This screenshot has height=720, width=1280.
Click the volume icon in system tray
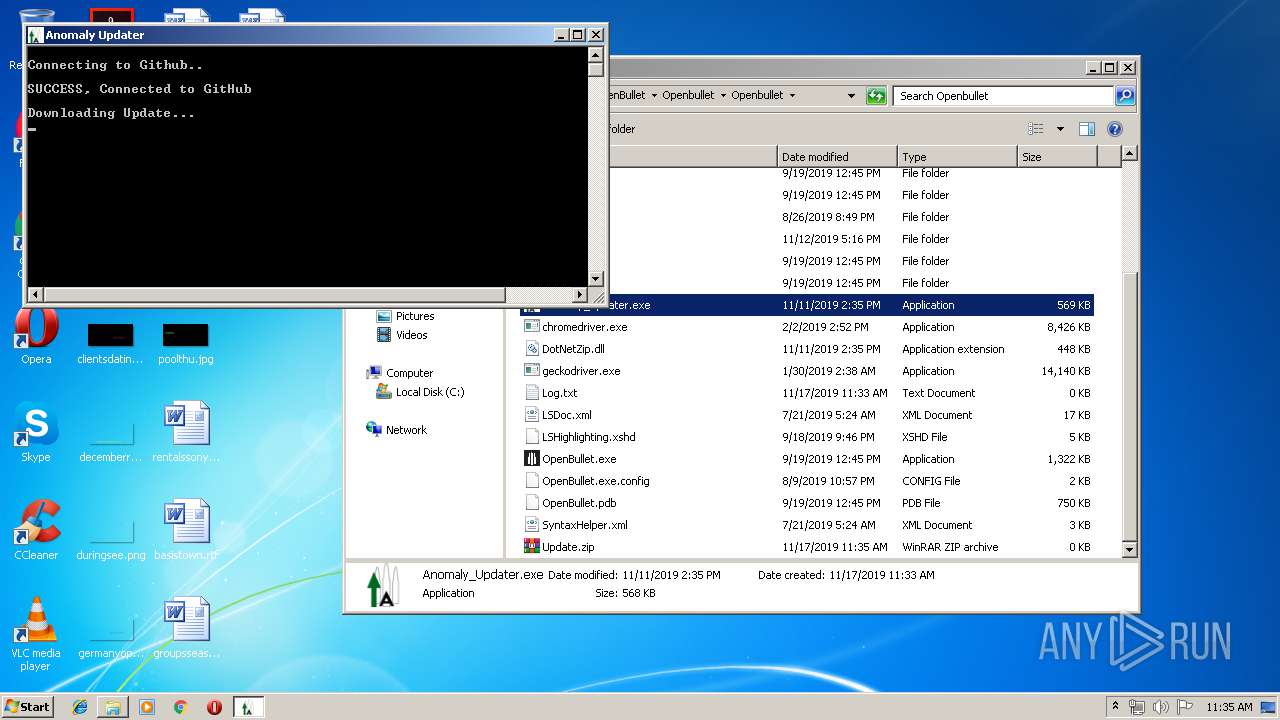pyautogui.click(x=1161, y=707)
